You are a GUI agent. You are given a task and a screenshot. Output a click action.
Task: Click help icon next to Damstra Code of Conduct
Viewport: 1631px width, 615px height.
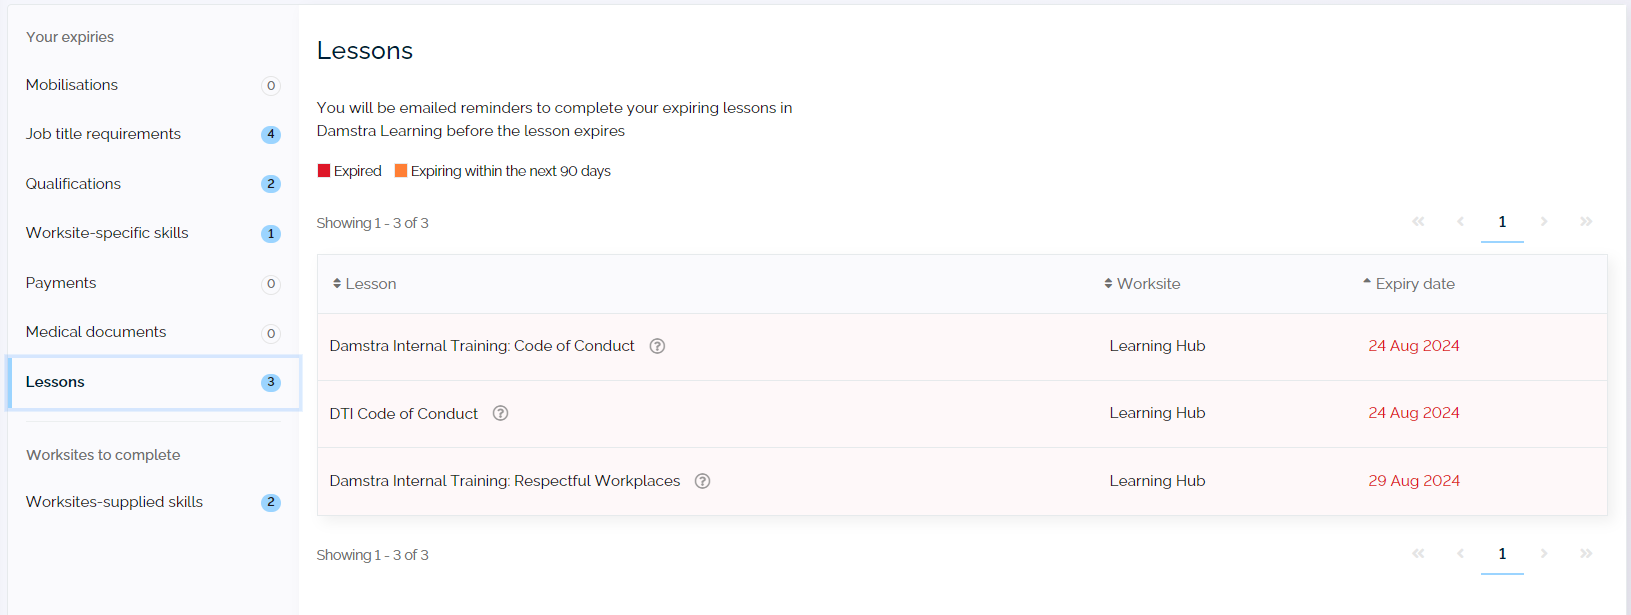pos(657,346)
